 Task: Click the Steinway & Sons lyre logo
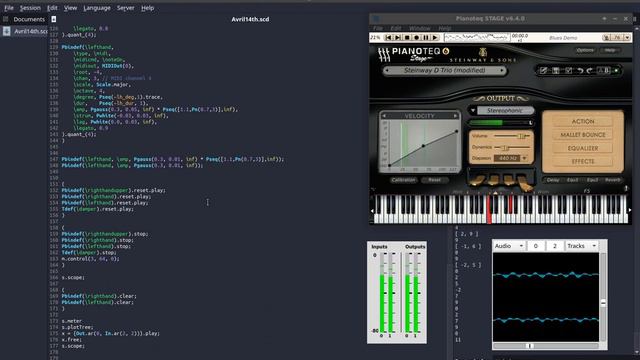[483, 52]
